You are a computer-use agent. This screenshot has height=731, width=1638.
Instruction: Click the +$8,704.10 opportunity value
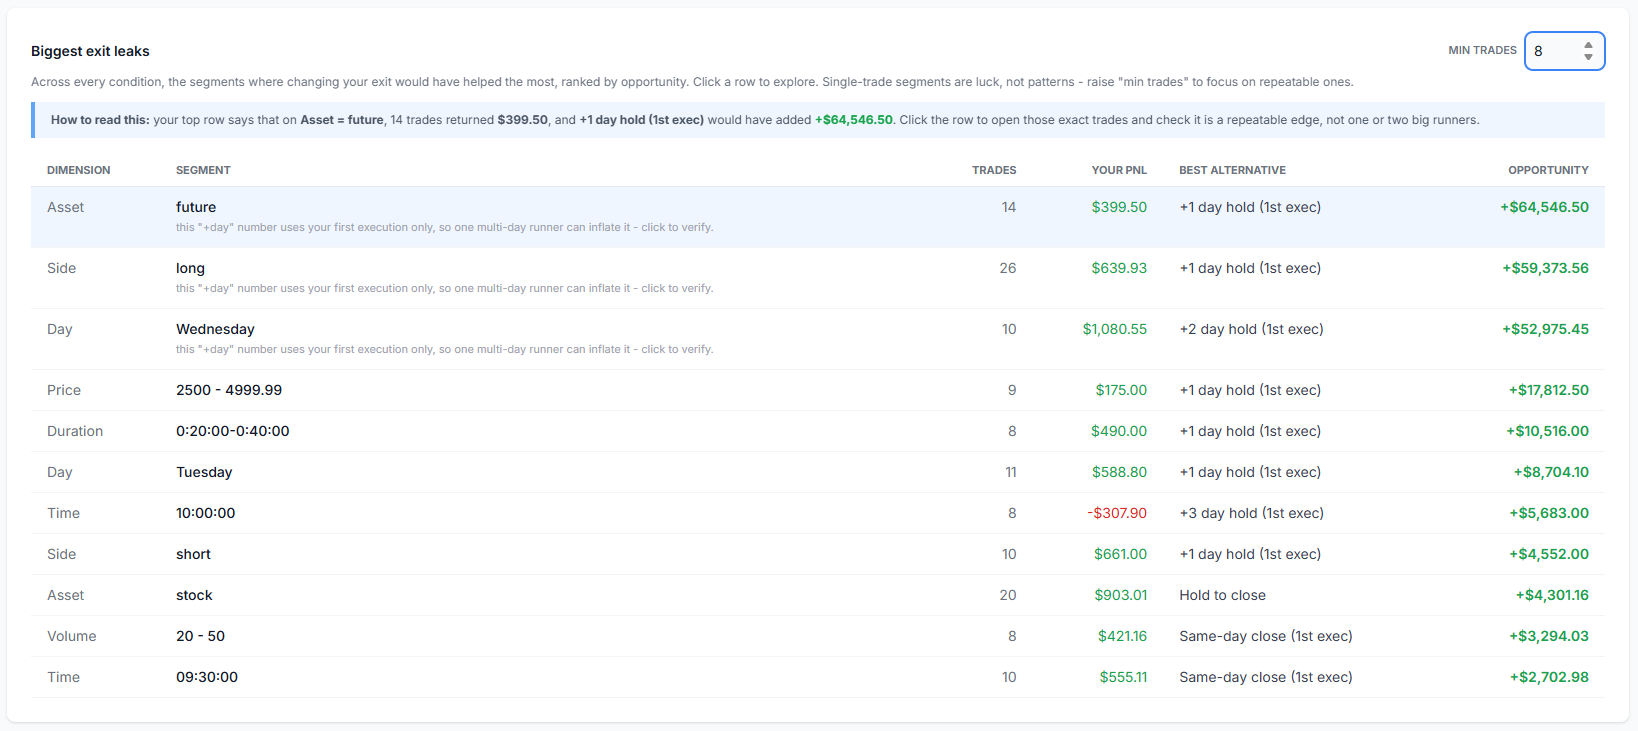1551,472
